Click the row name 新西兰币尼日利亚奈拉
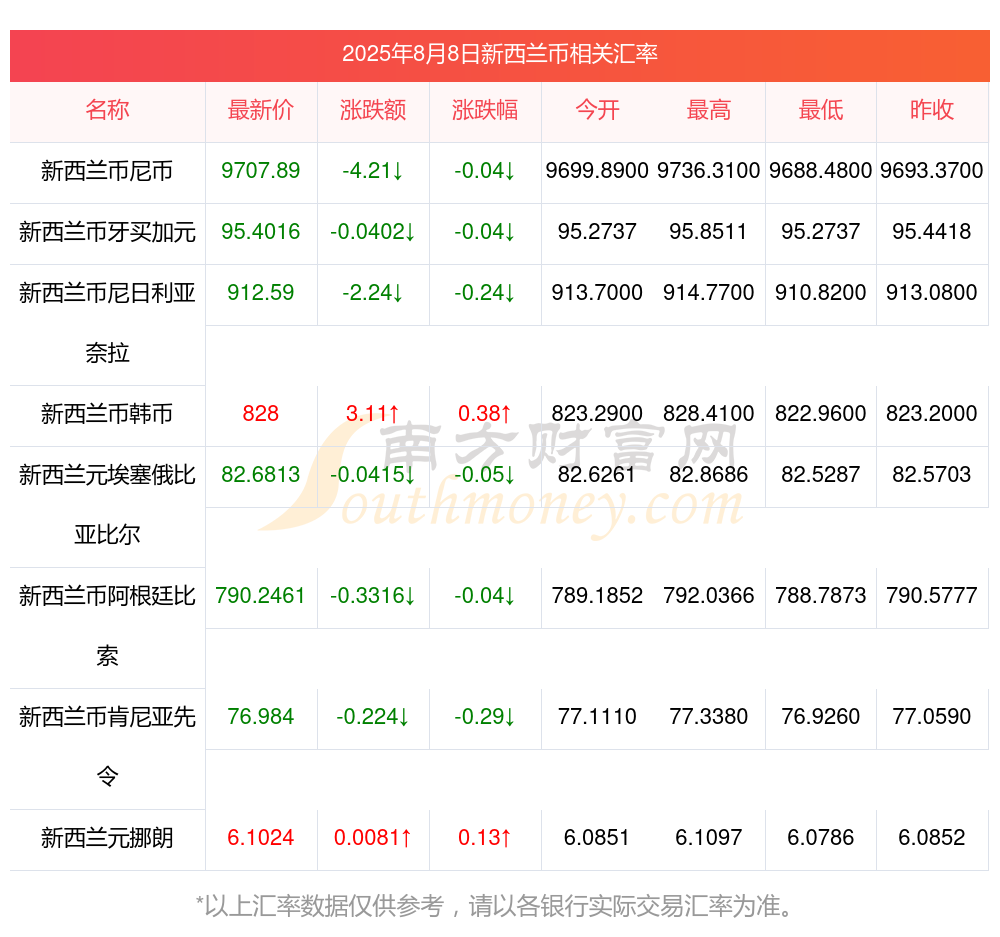Image resolution: width=1000 pixels, height=937 pixels. coord(107,323)
